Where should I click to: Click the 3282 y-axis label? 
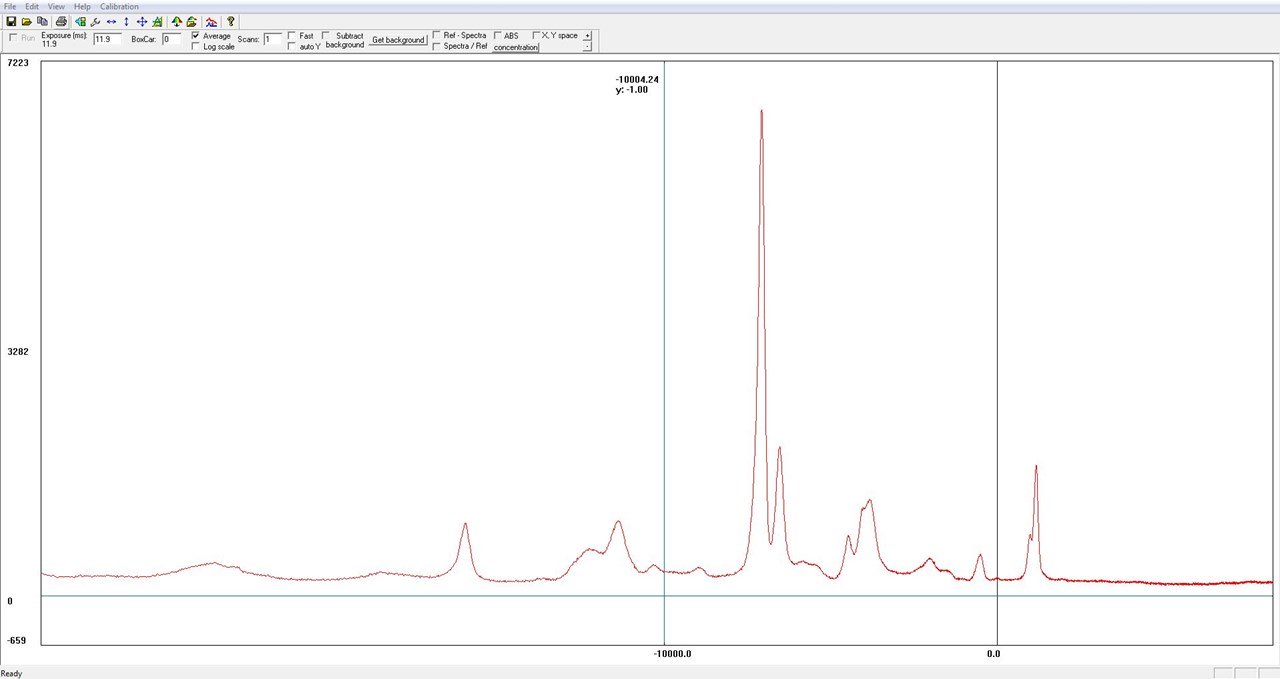[17, 352]
